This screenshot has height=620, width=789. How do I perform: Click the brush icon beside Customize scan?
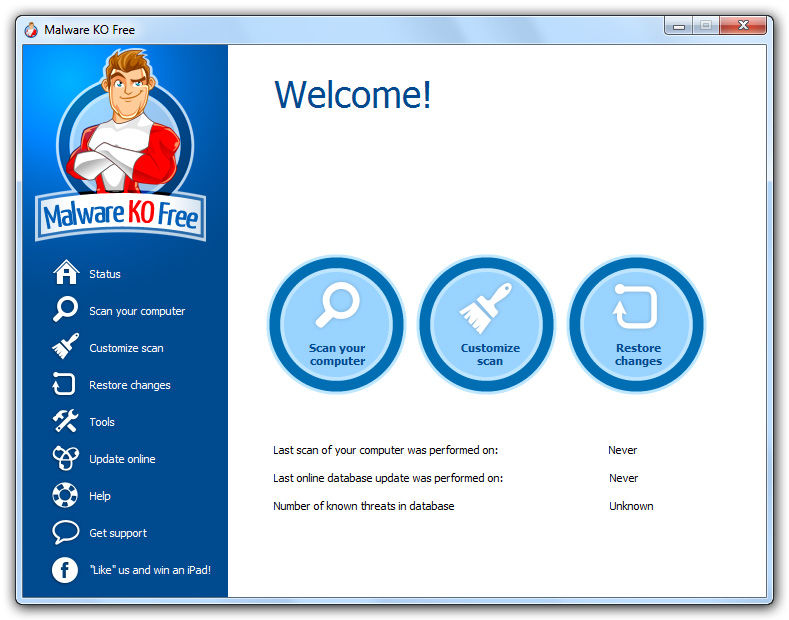pos(65,346)
